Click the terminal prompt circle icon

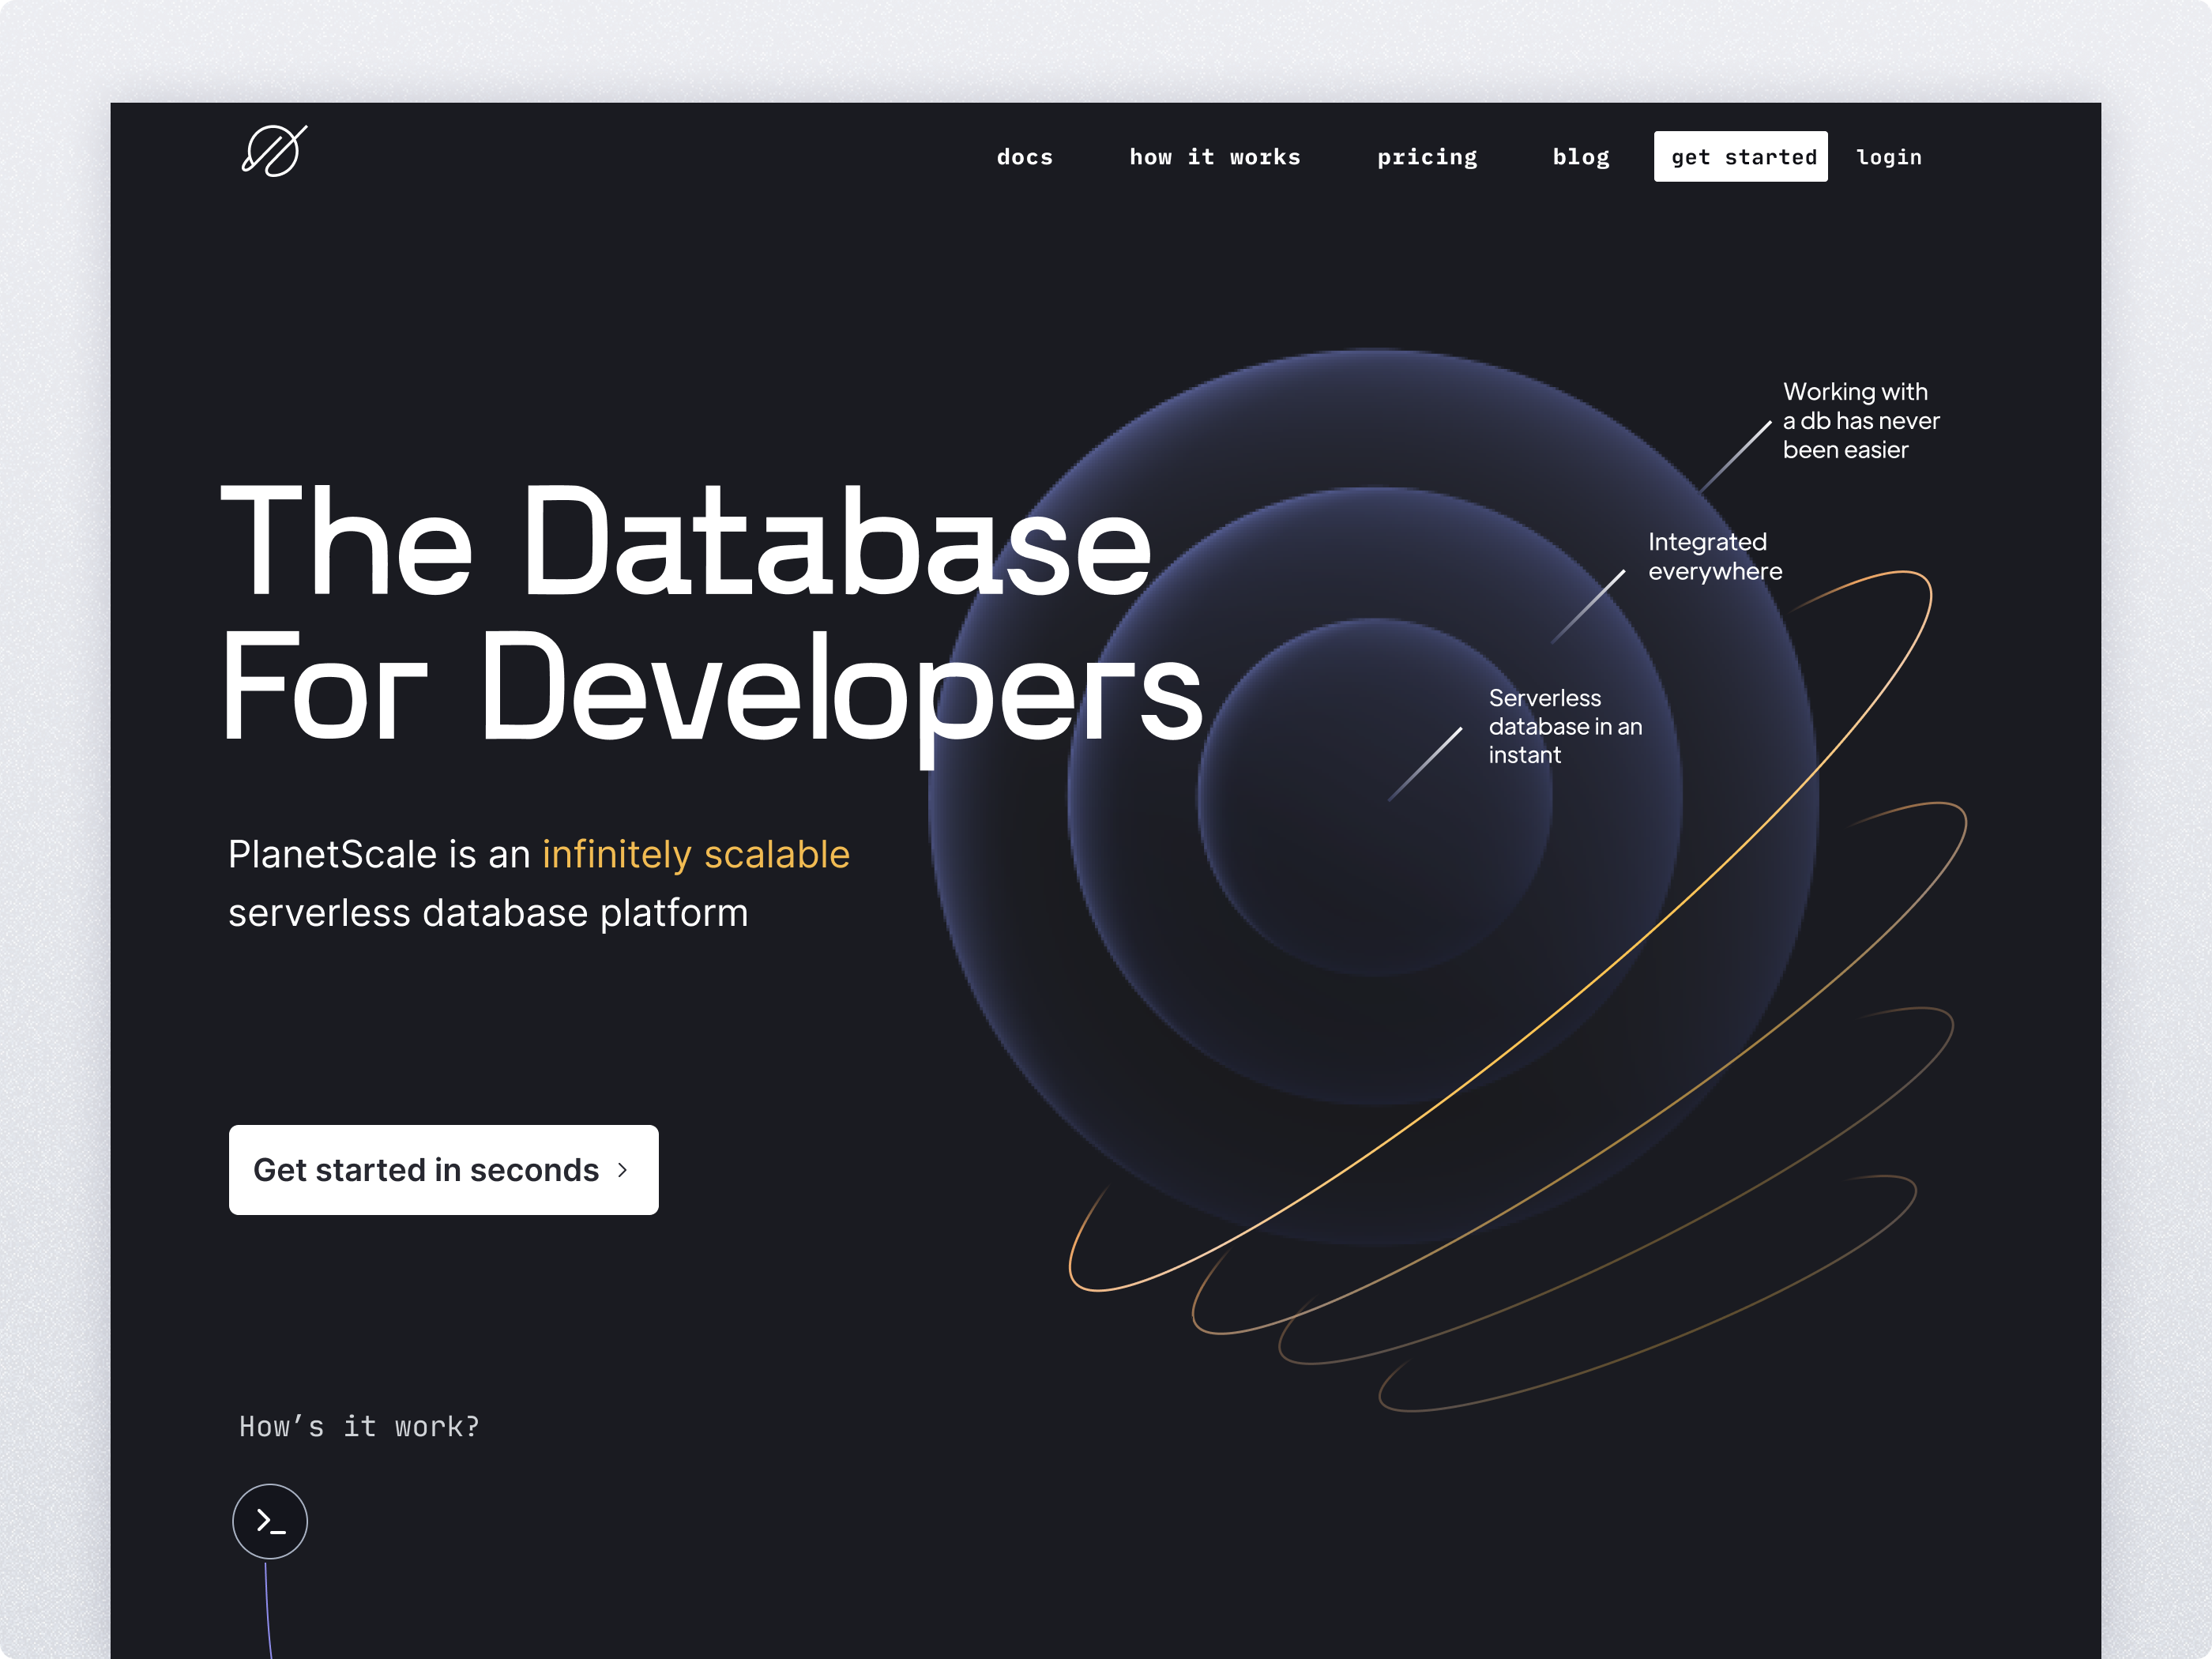click(270, 1520)
